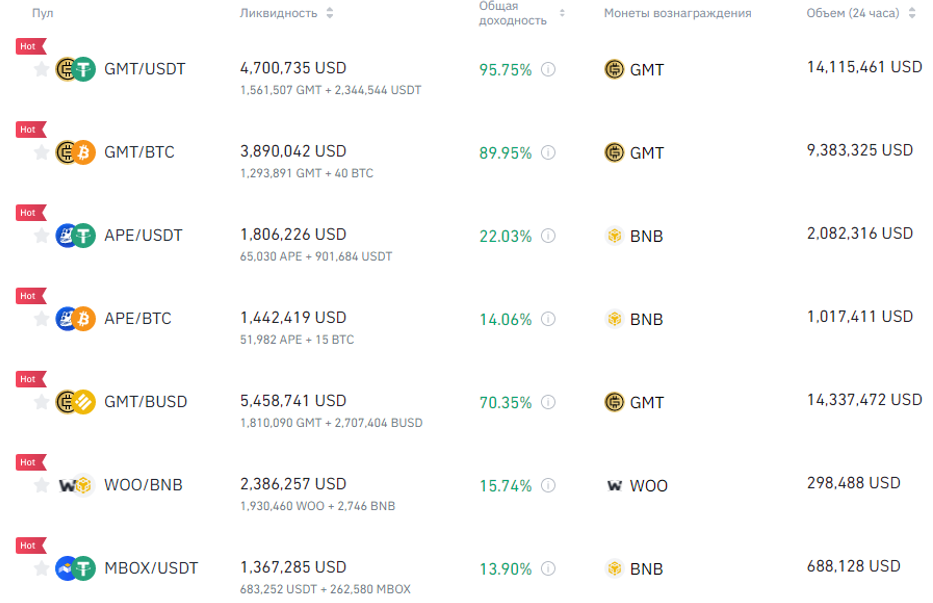This screenshot has height=603, width=933.
Task: Open info icon next to 70.35% yield
Action: [548, 402]
